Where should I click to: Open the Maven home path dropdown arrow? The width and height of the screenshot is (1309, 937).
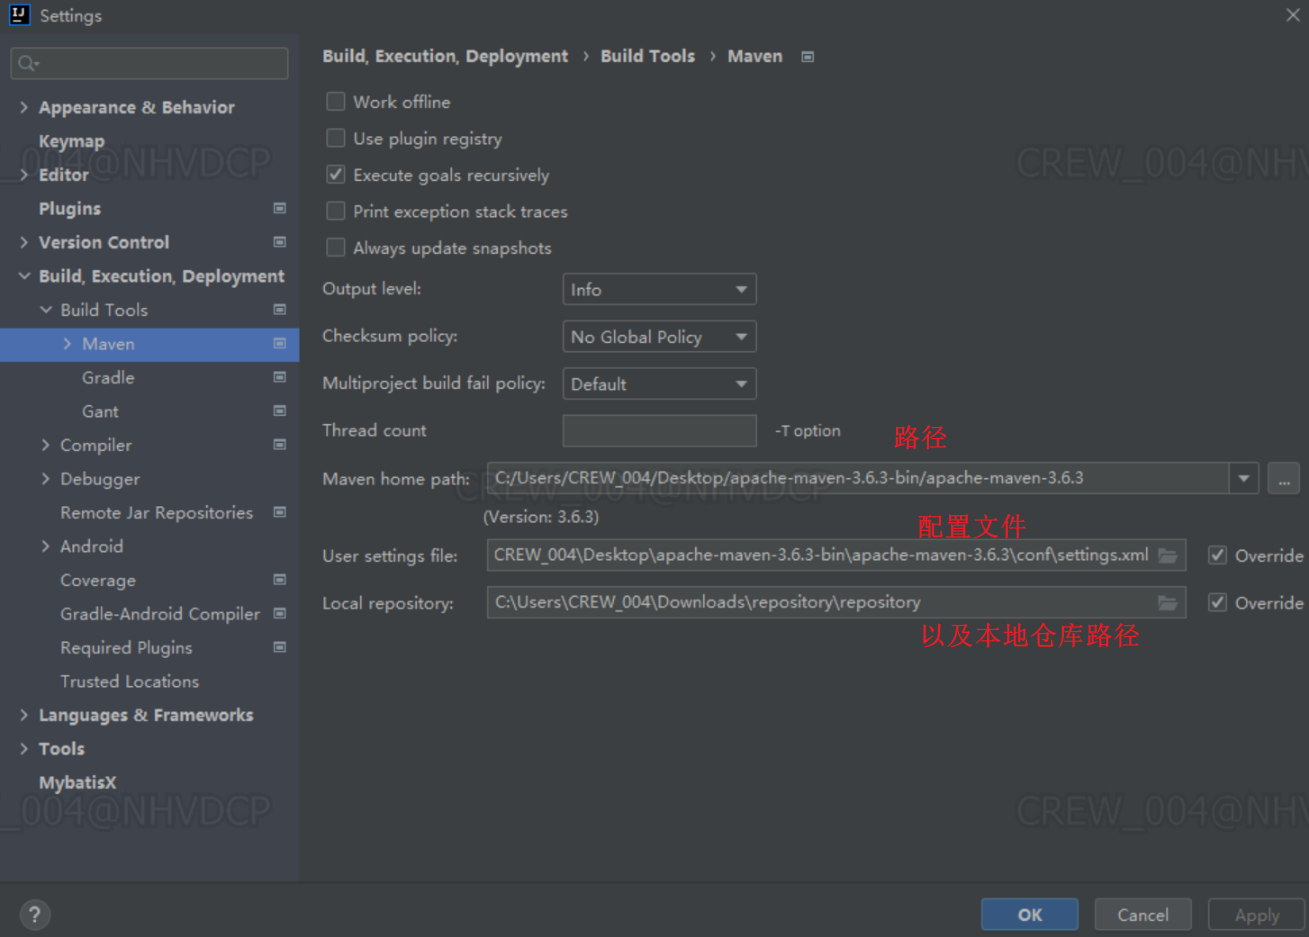click(1244, 478)
